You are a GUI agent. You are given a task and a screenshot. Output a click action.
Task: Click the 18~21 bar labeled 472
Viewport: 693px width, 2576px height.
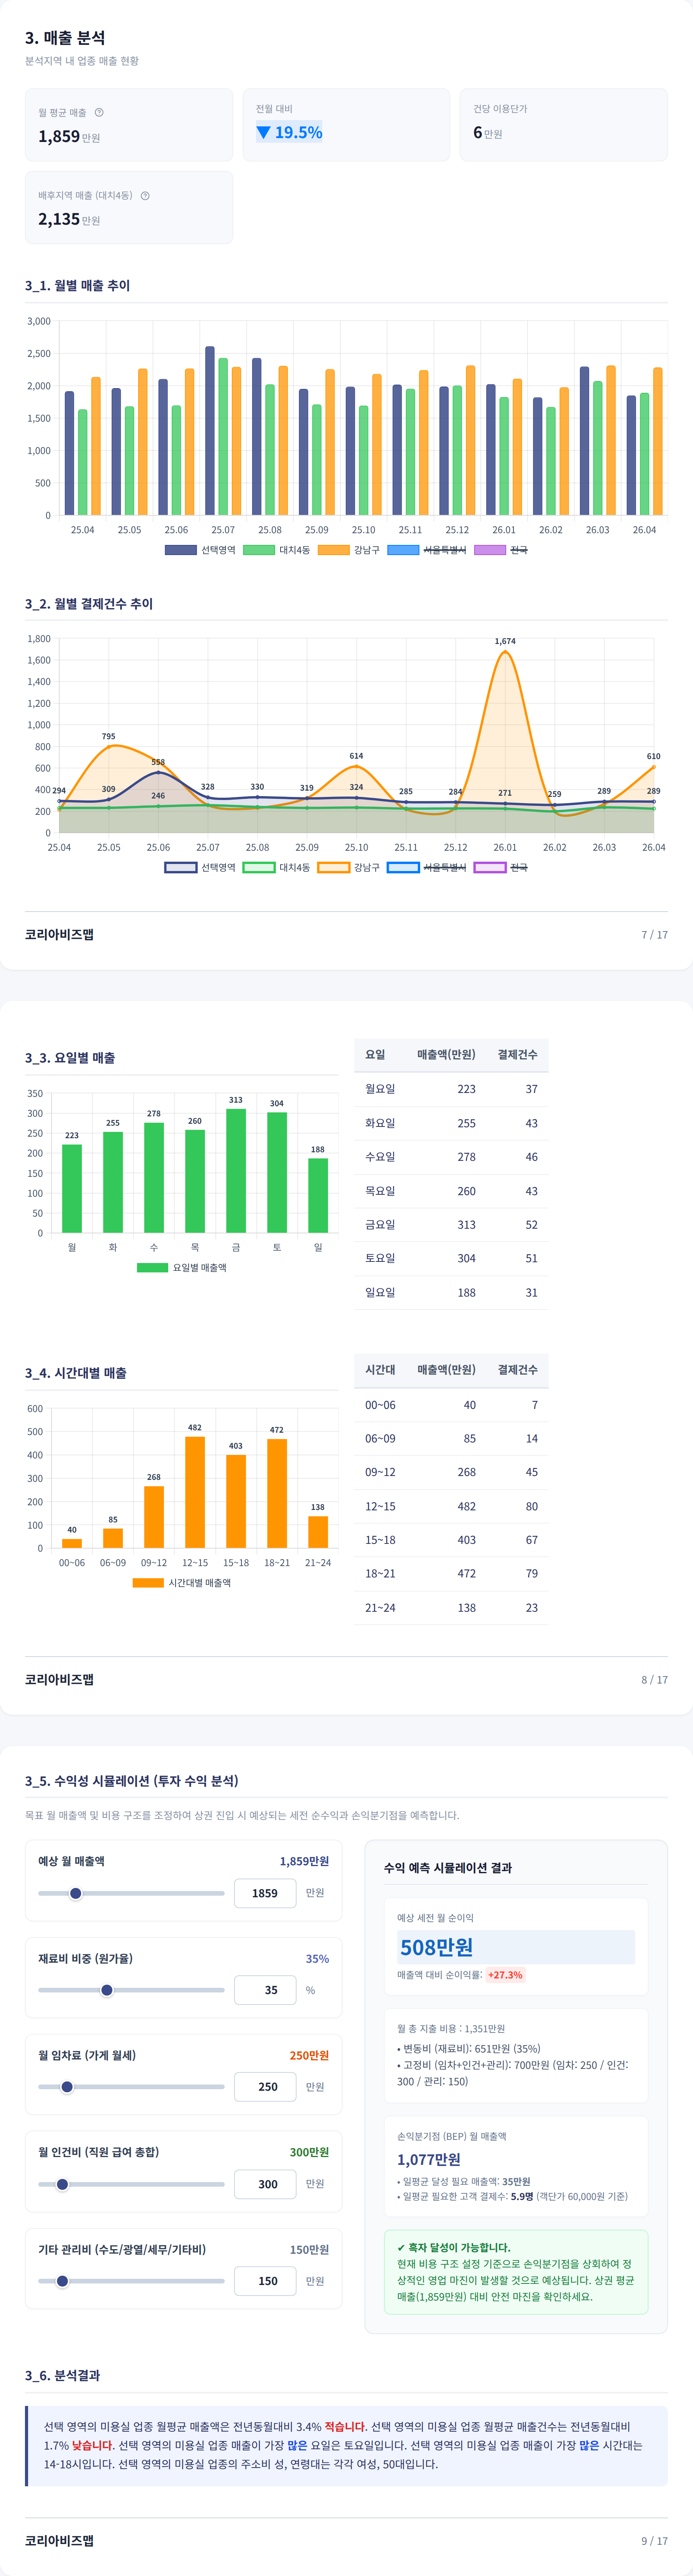(277, 1493)
